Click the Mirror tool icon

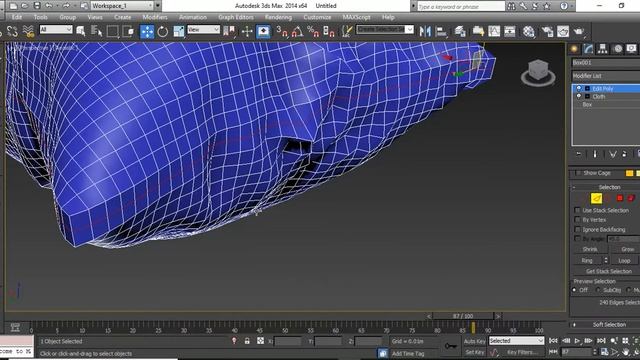(425, 31)
